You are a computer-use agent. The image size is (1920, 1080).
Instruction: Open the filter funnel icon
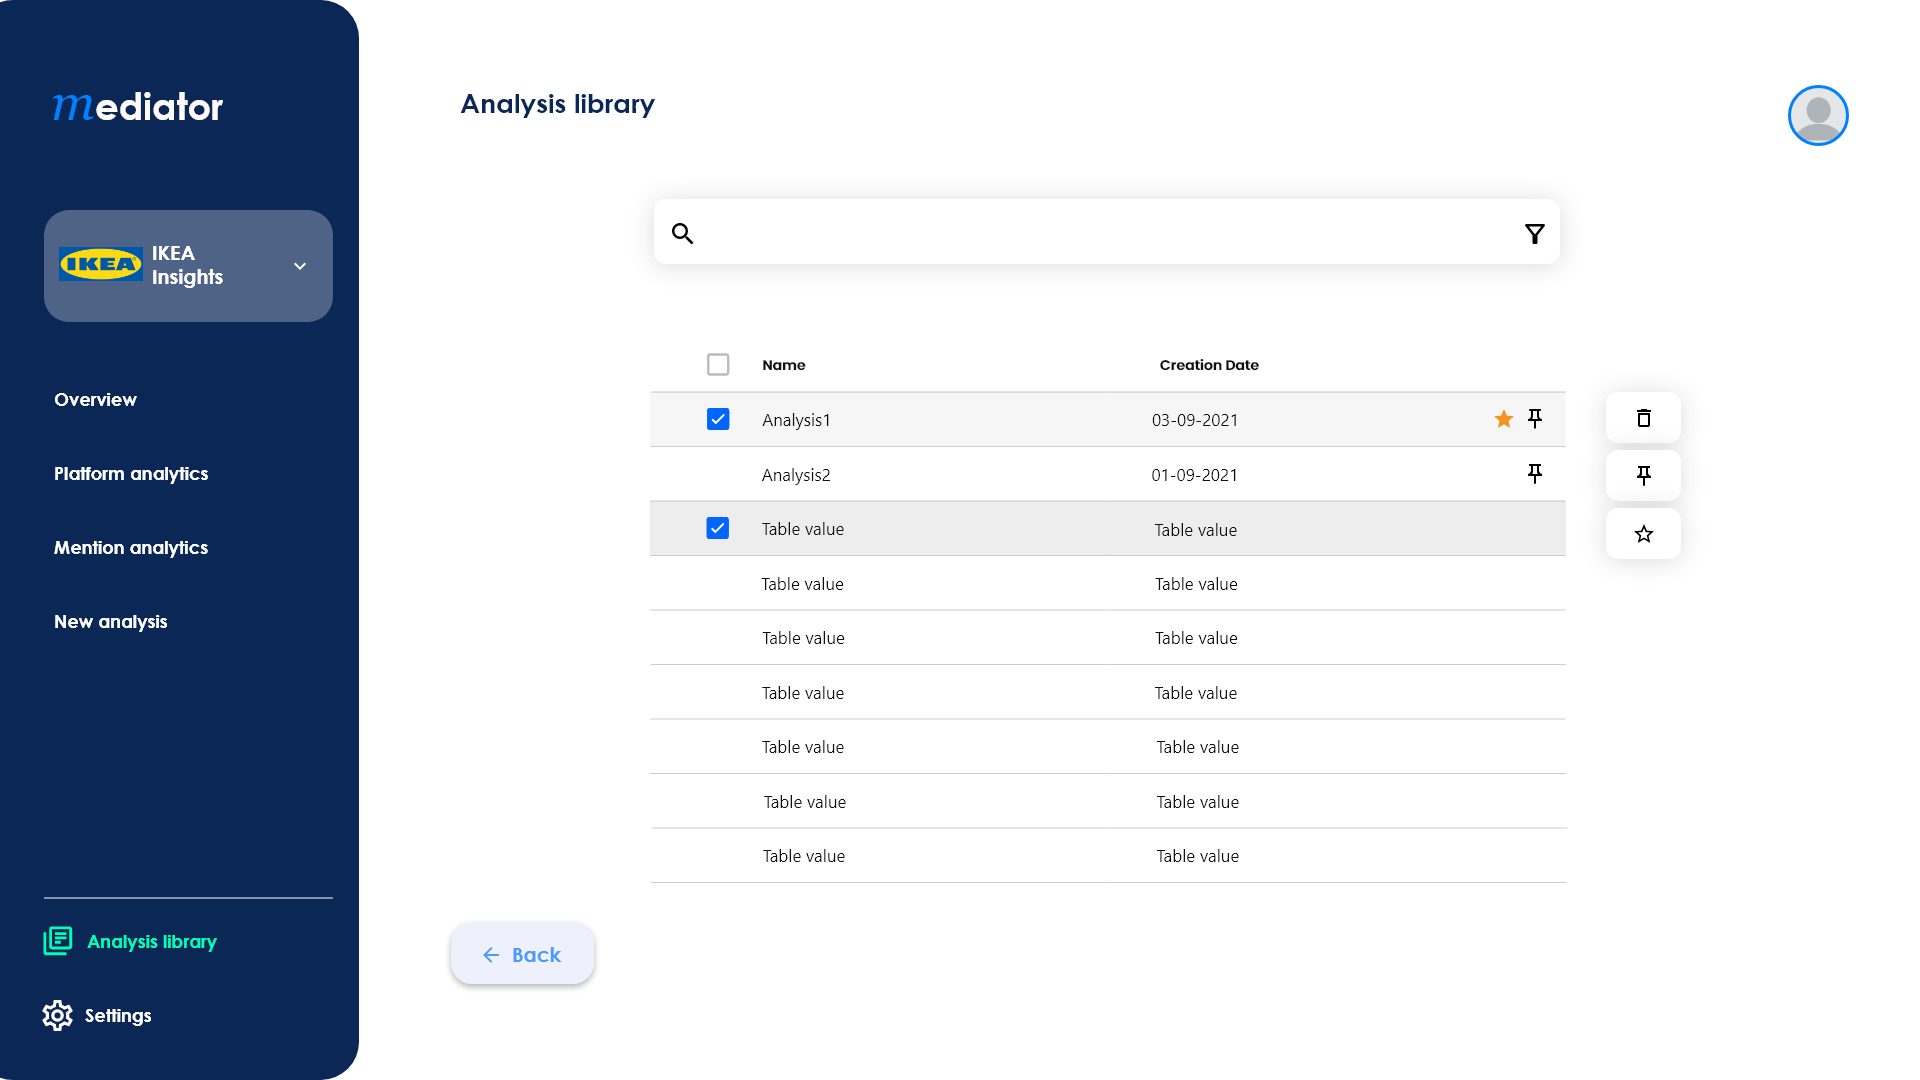click(x=1534, y=233)
